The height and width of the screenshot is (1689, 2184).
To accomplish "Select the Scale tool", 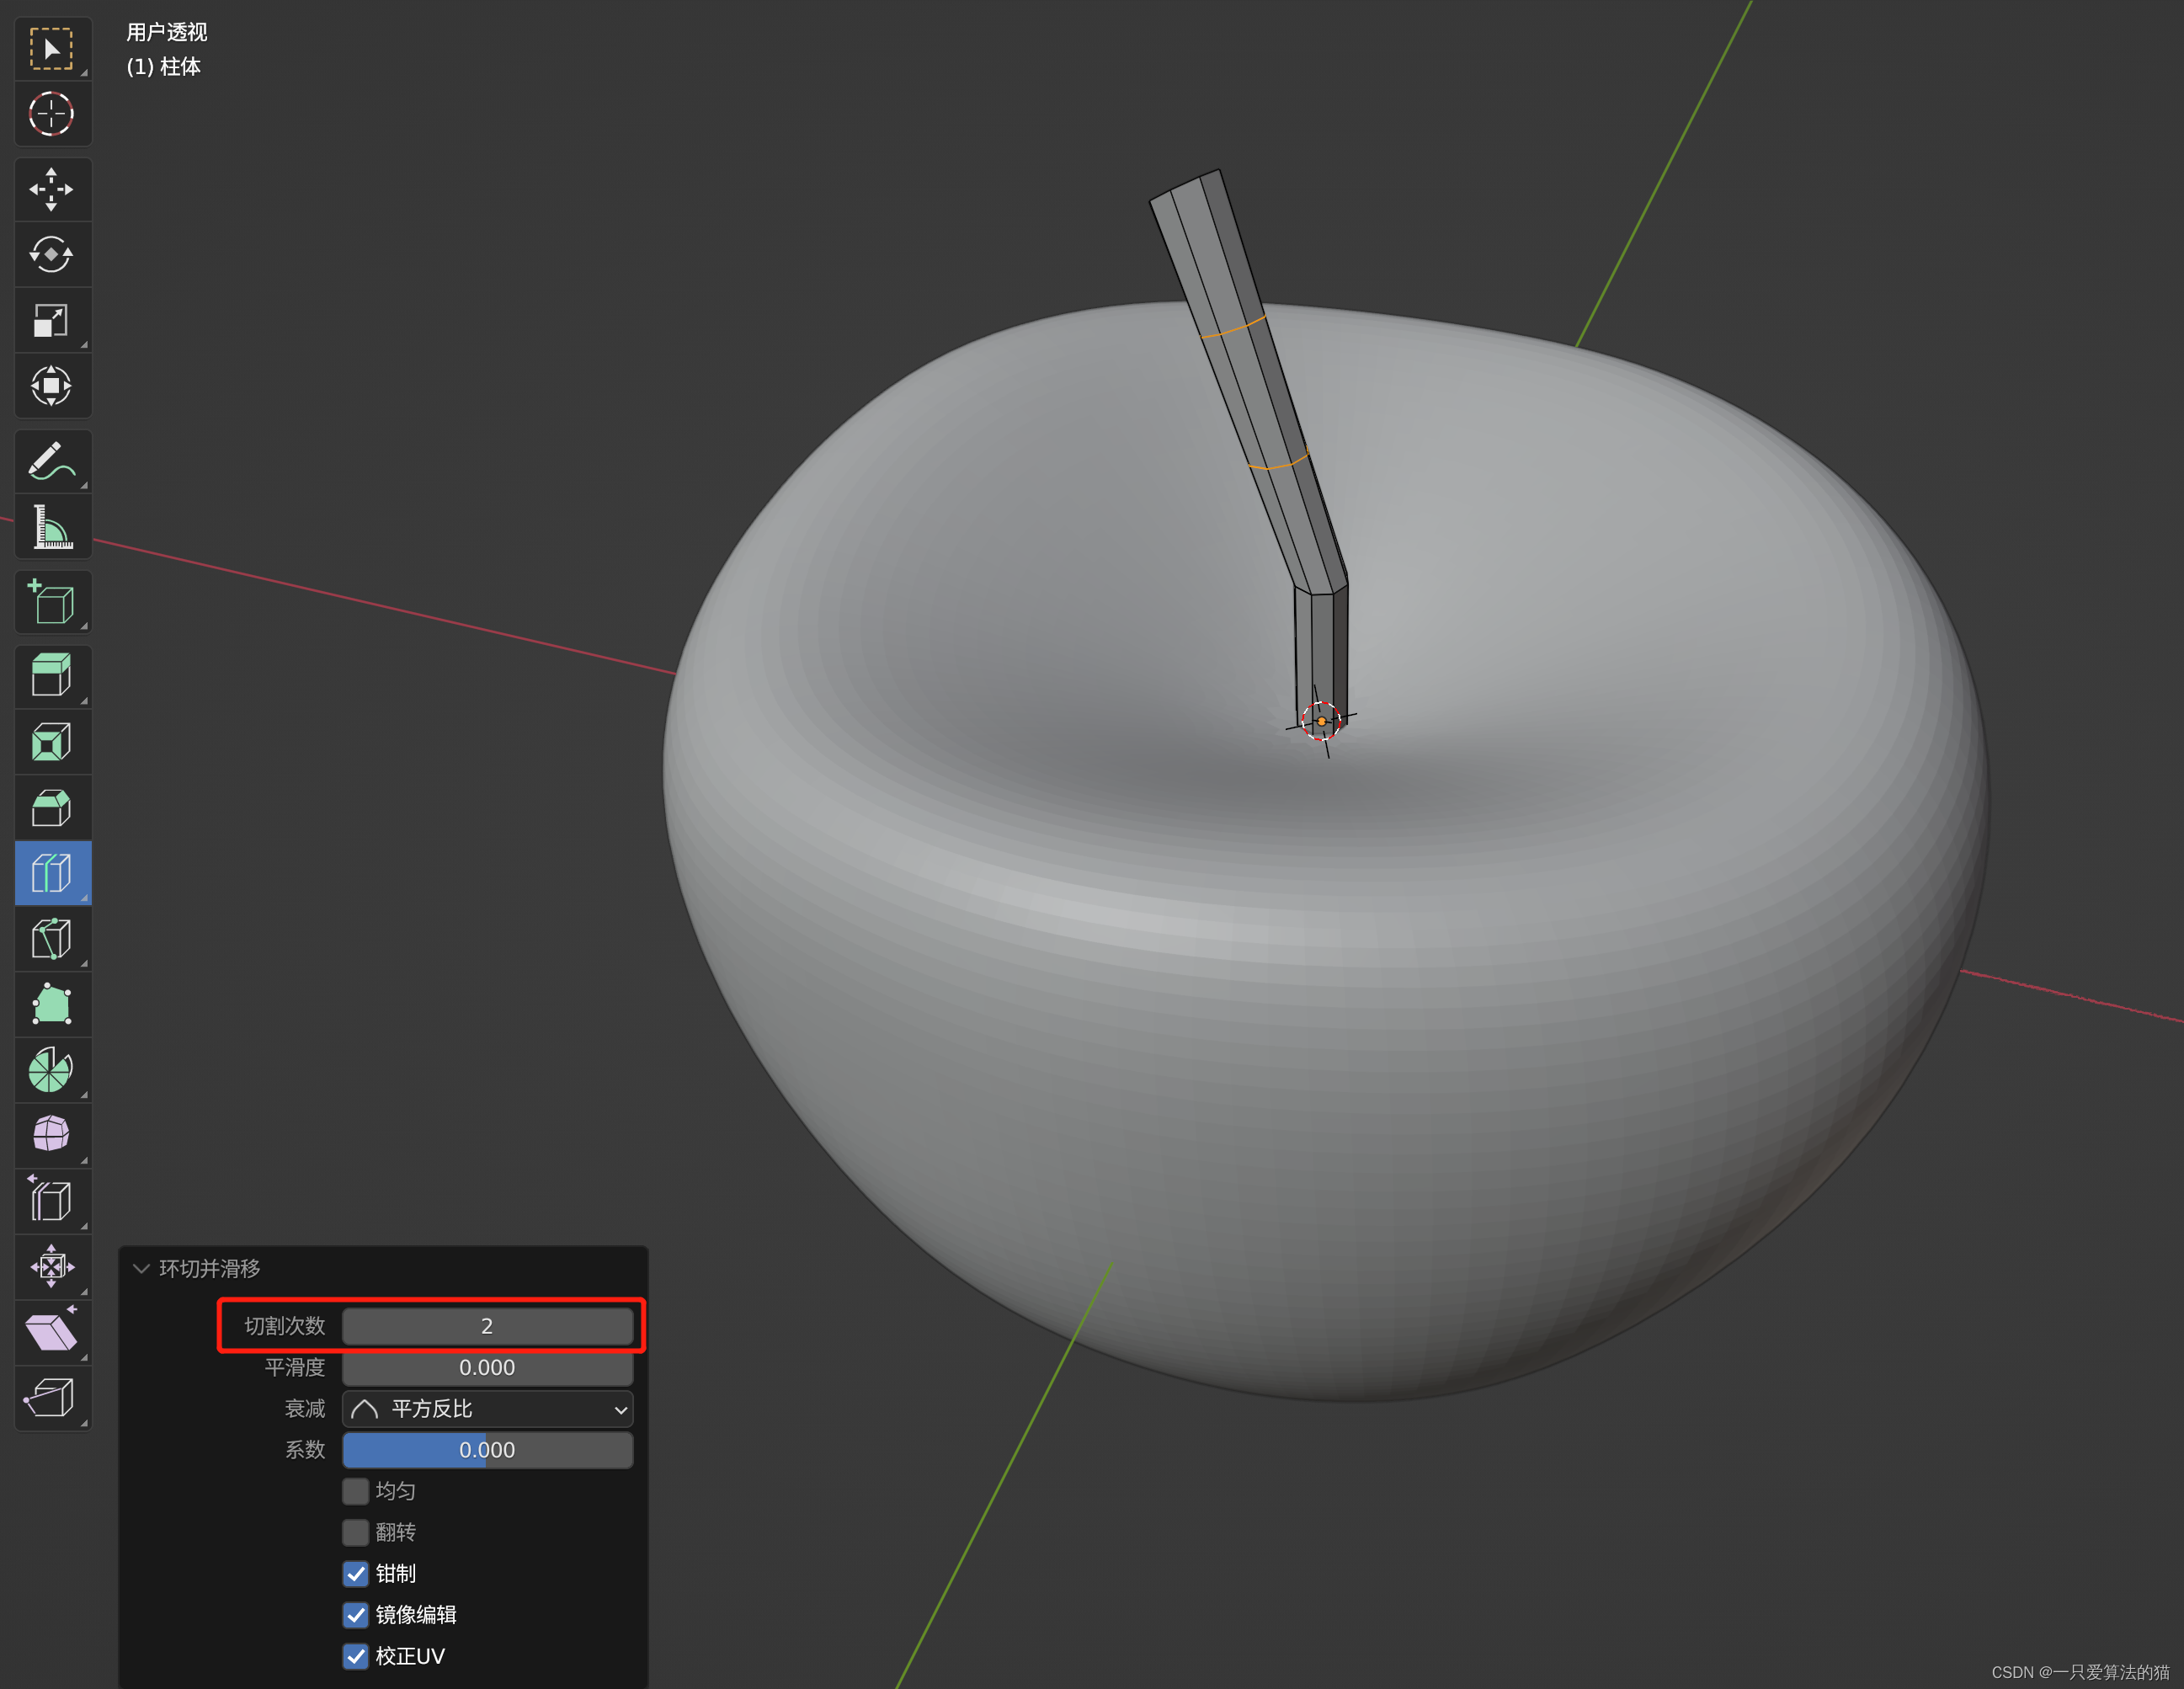I will tap(51, 321).
